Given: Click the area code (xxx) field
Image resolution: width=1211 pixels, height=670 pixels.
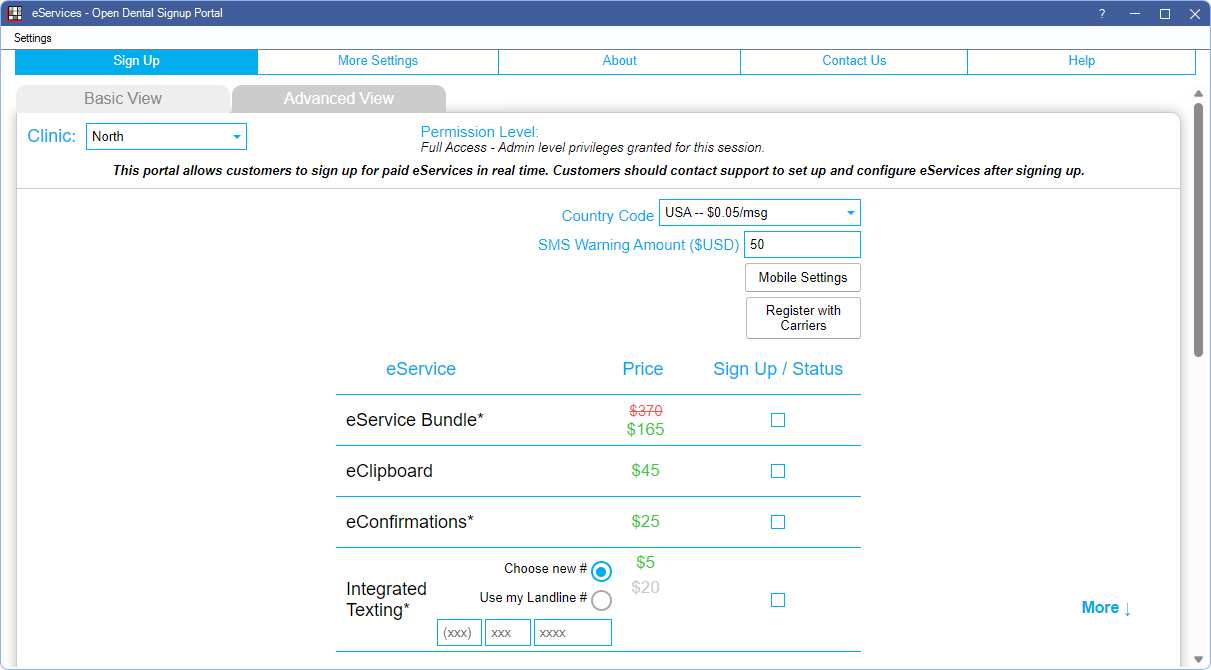Looking at the screenshot, I should pyautogui.click(x=459, y=633).
